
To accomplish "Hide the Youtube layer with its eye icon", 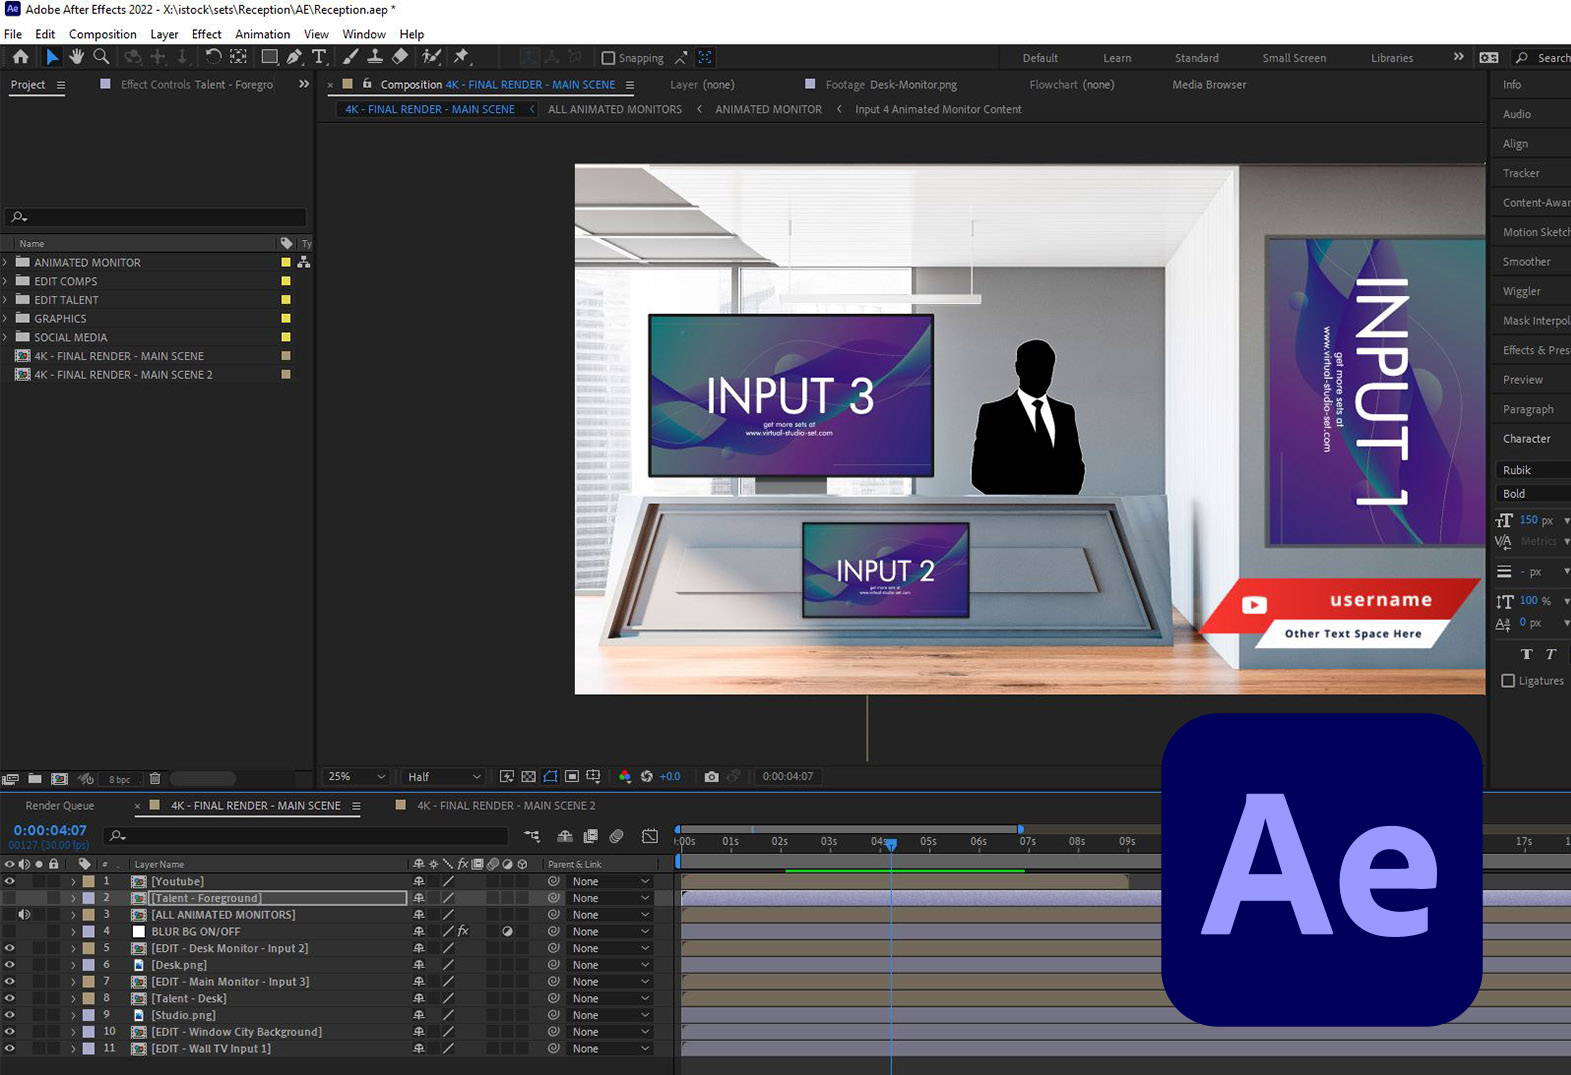I will click(9, 881).
